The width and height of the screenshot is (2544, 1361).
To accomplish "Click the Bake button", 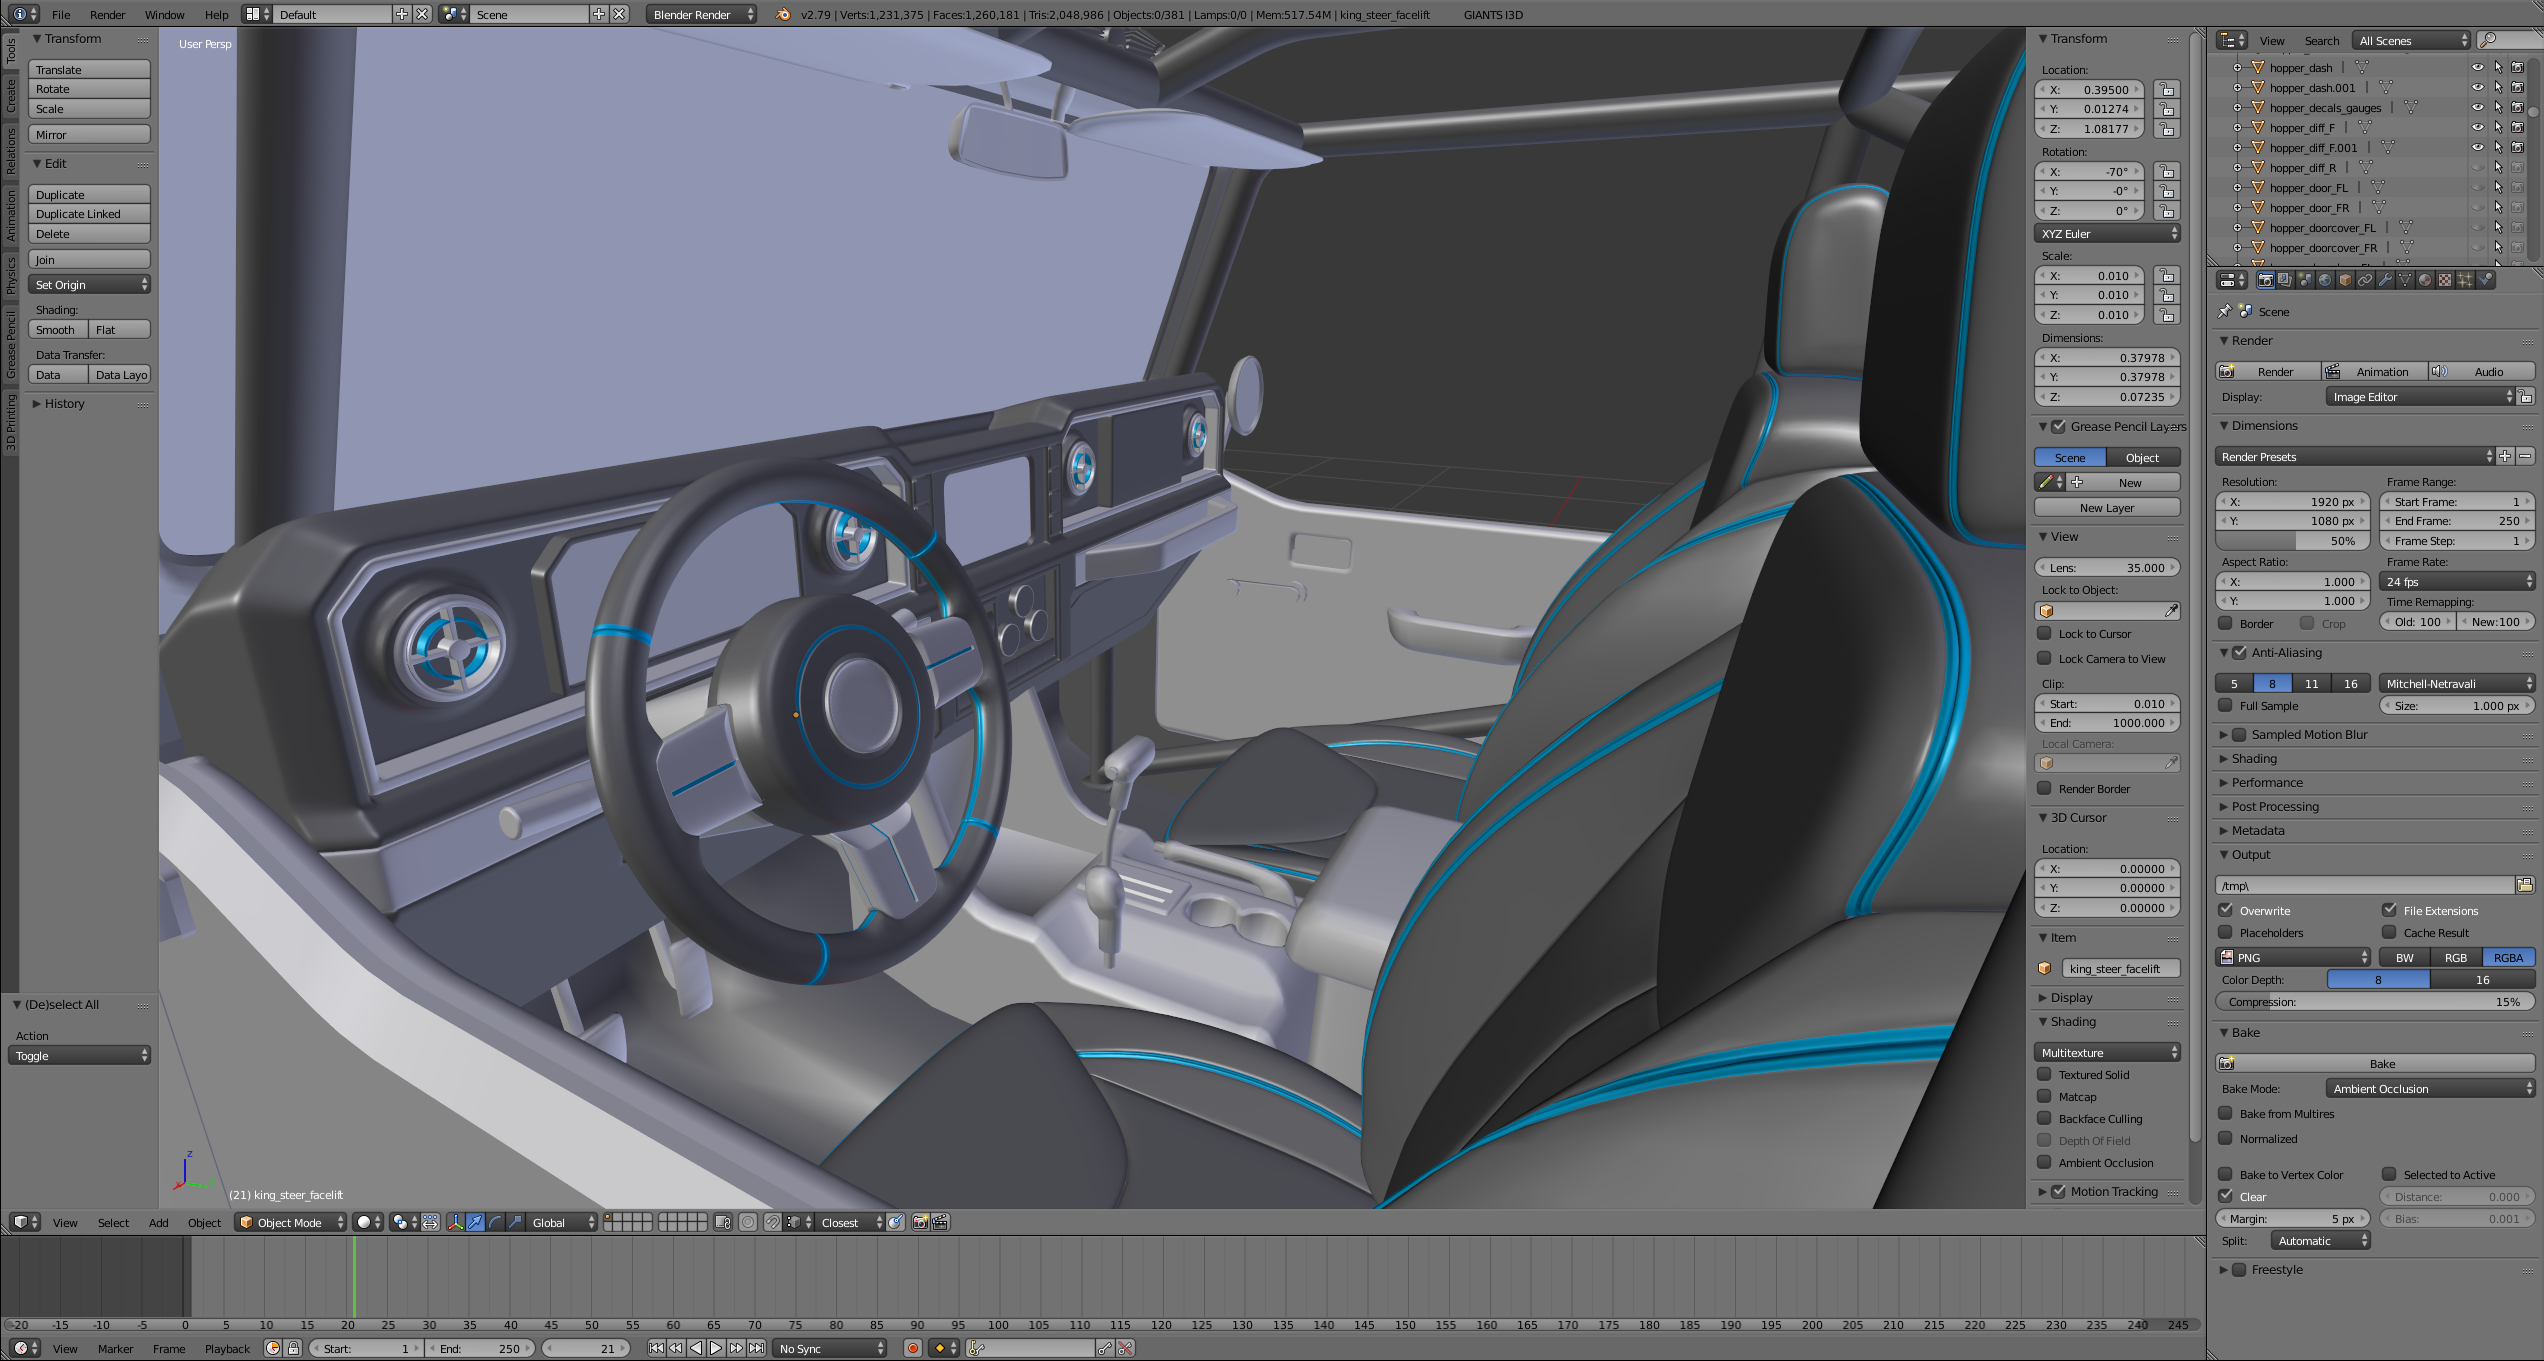I will tap(2375, 1063).
